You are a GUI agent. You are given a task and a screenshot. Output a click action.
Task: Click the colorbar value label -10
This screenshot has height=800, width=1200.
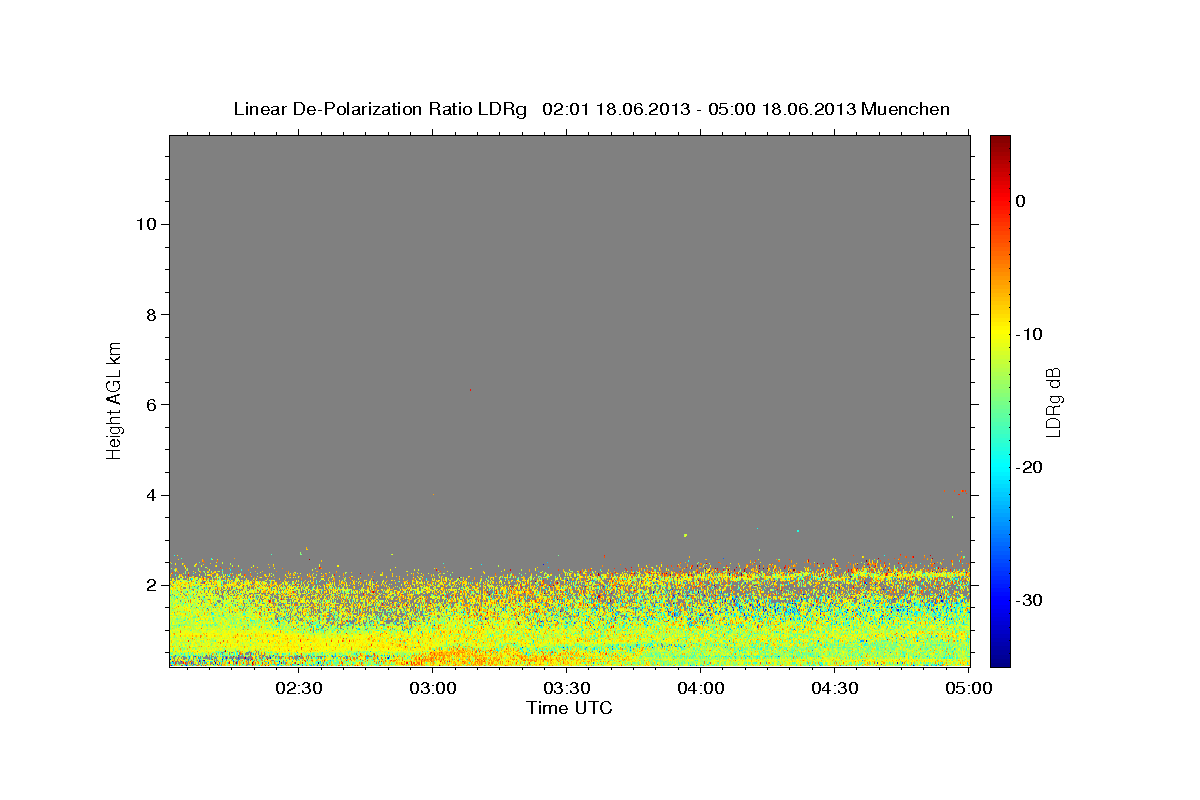tap(1030, 334)
